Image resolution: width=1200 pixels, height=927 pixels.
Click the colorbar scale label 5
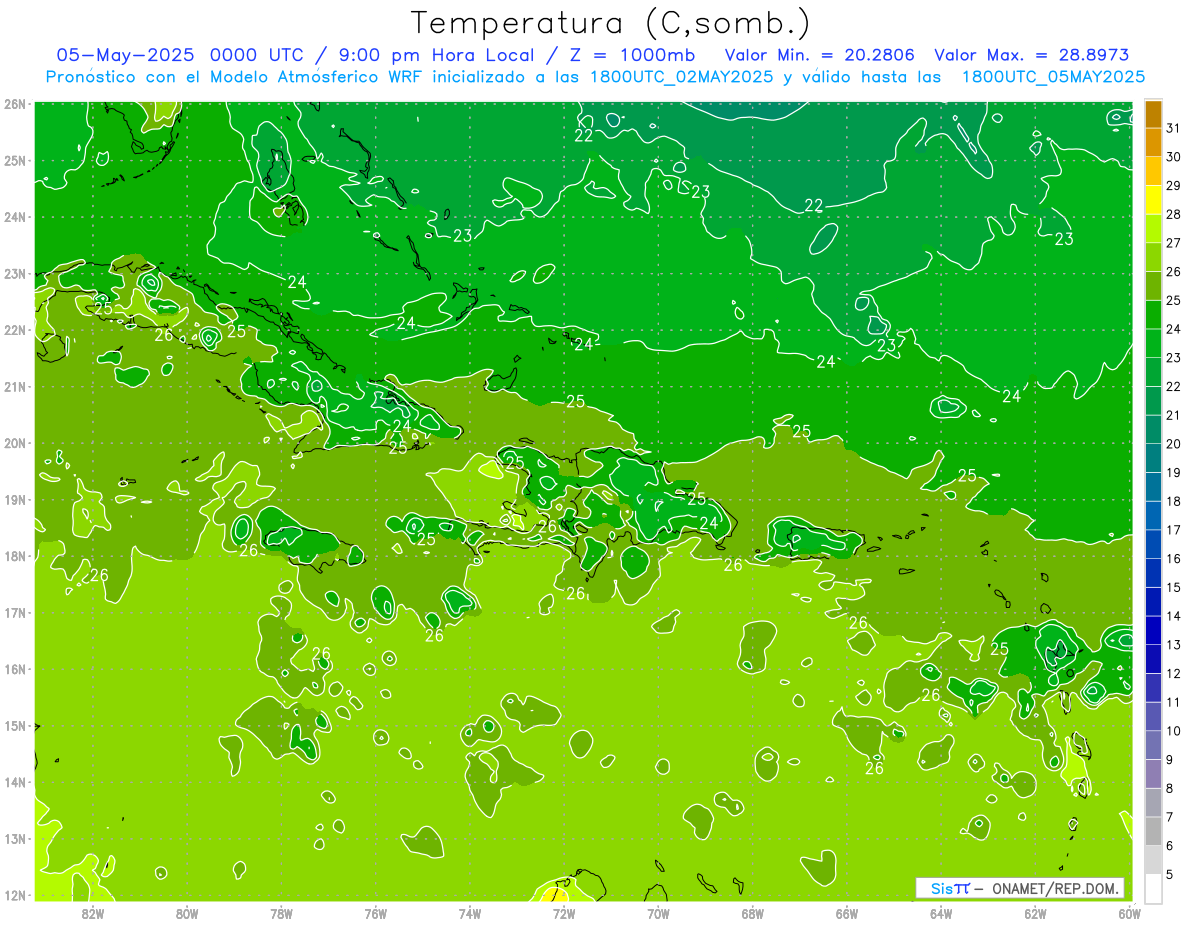pos(1171,875)
